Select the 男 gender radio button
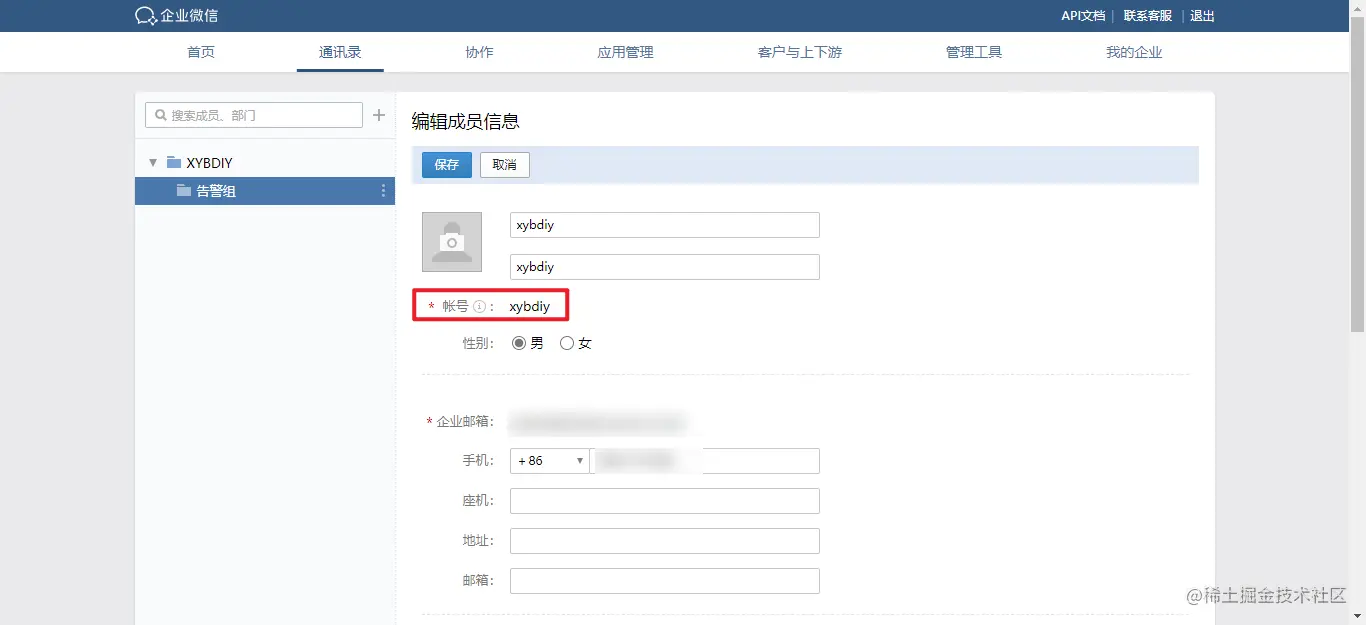 (x=519, y=343)
